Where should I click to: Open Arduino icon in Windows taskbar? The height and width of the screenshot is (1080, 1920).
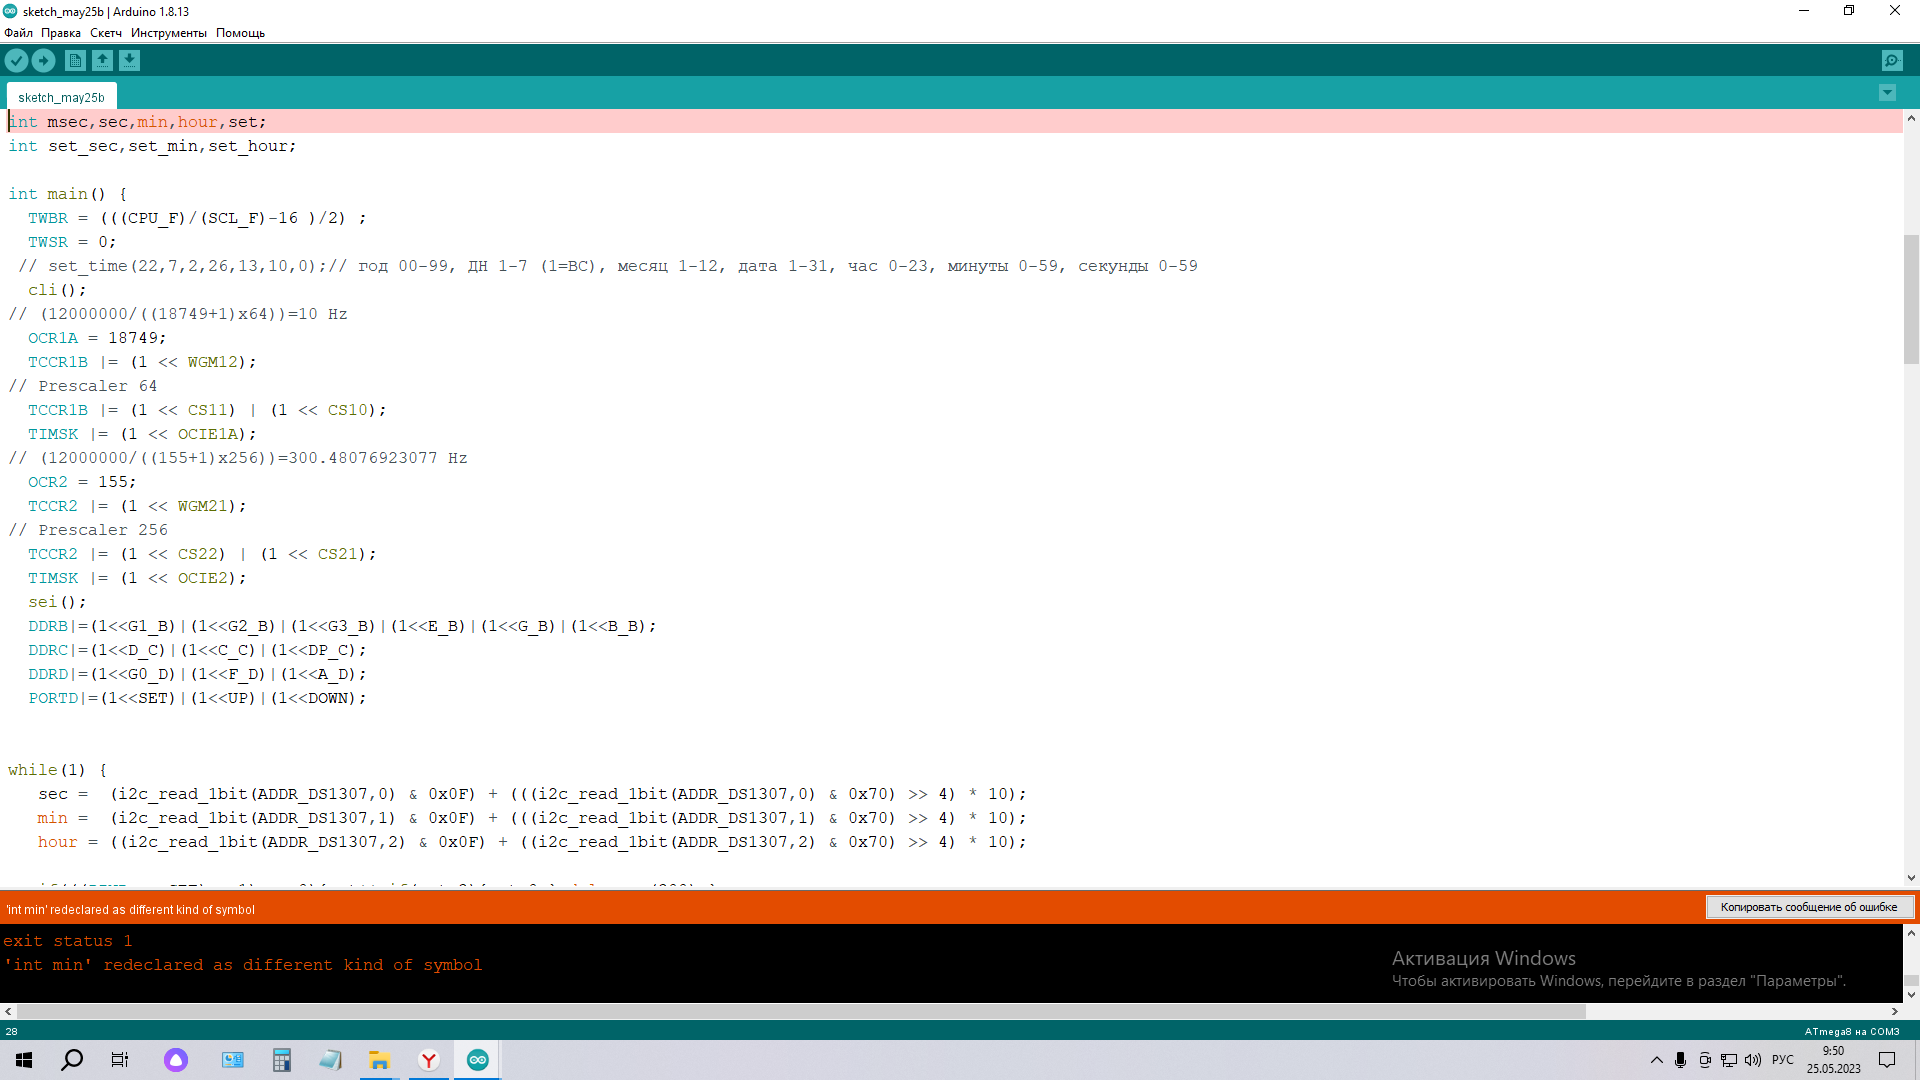477,1060
